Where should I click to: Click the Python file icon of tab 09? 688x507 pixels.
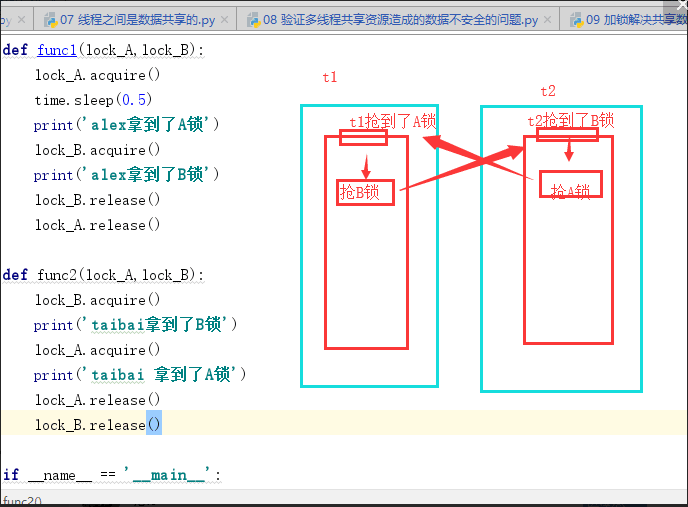(x=576, y=20)
